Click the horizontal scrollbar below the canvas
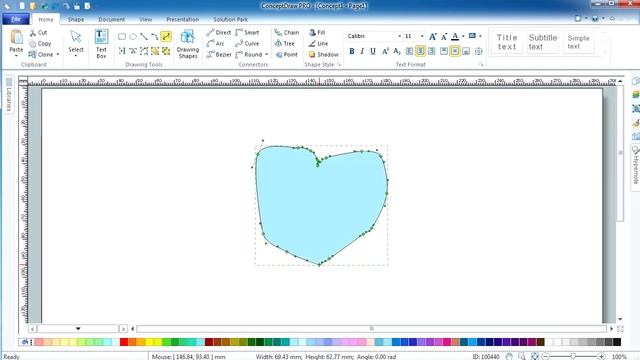The width and height of the screenshot is (640, 360). [x=371, y=329]
